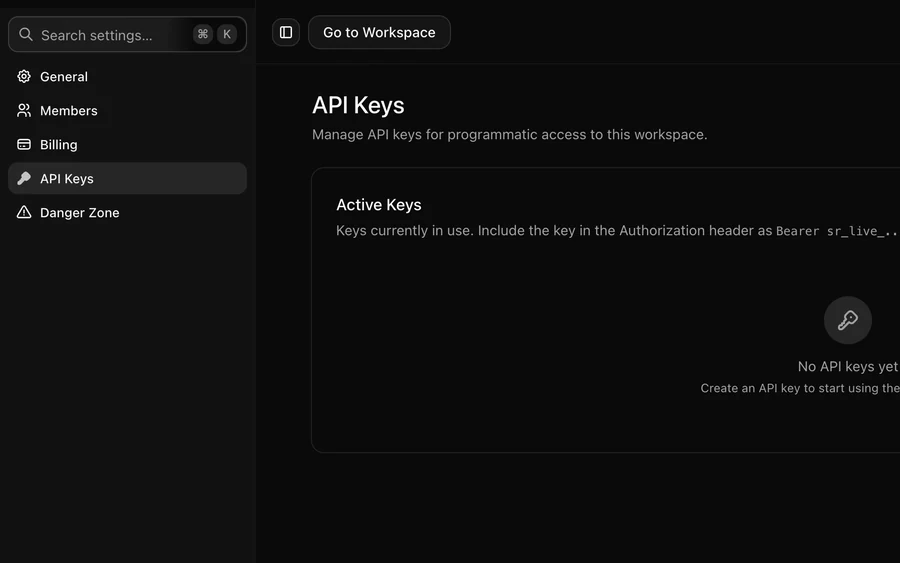This screenshot has height=563, width=900.
Task: Click the 'No API keys yet' message
Action: (848, 367)
